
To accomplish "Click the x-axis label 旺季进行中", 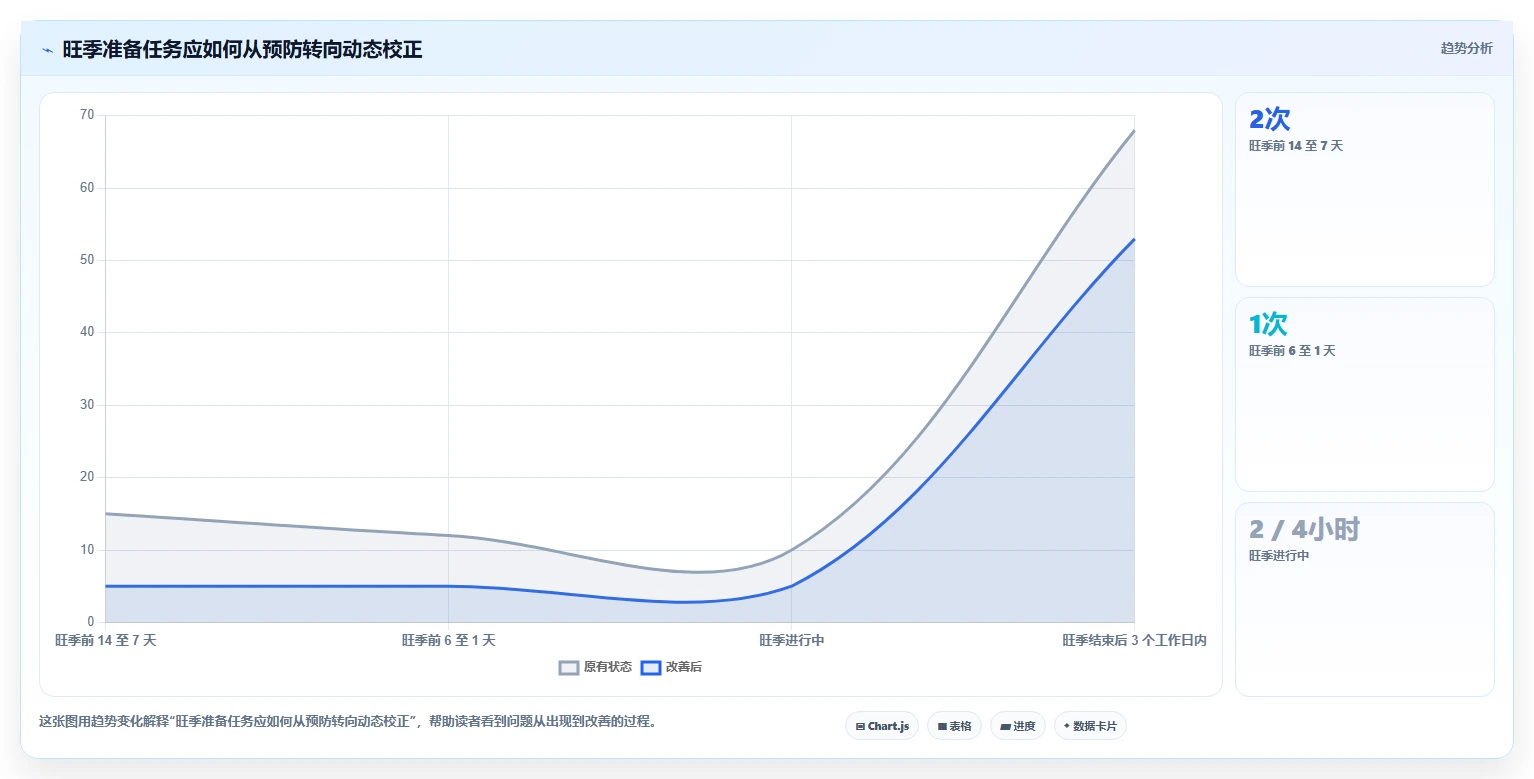I will 792,641.
